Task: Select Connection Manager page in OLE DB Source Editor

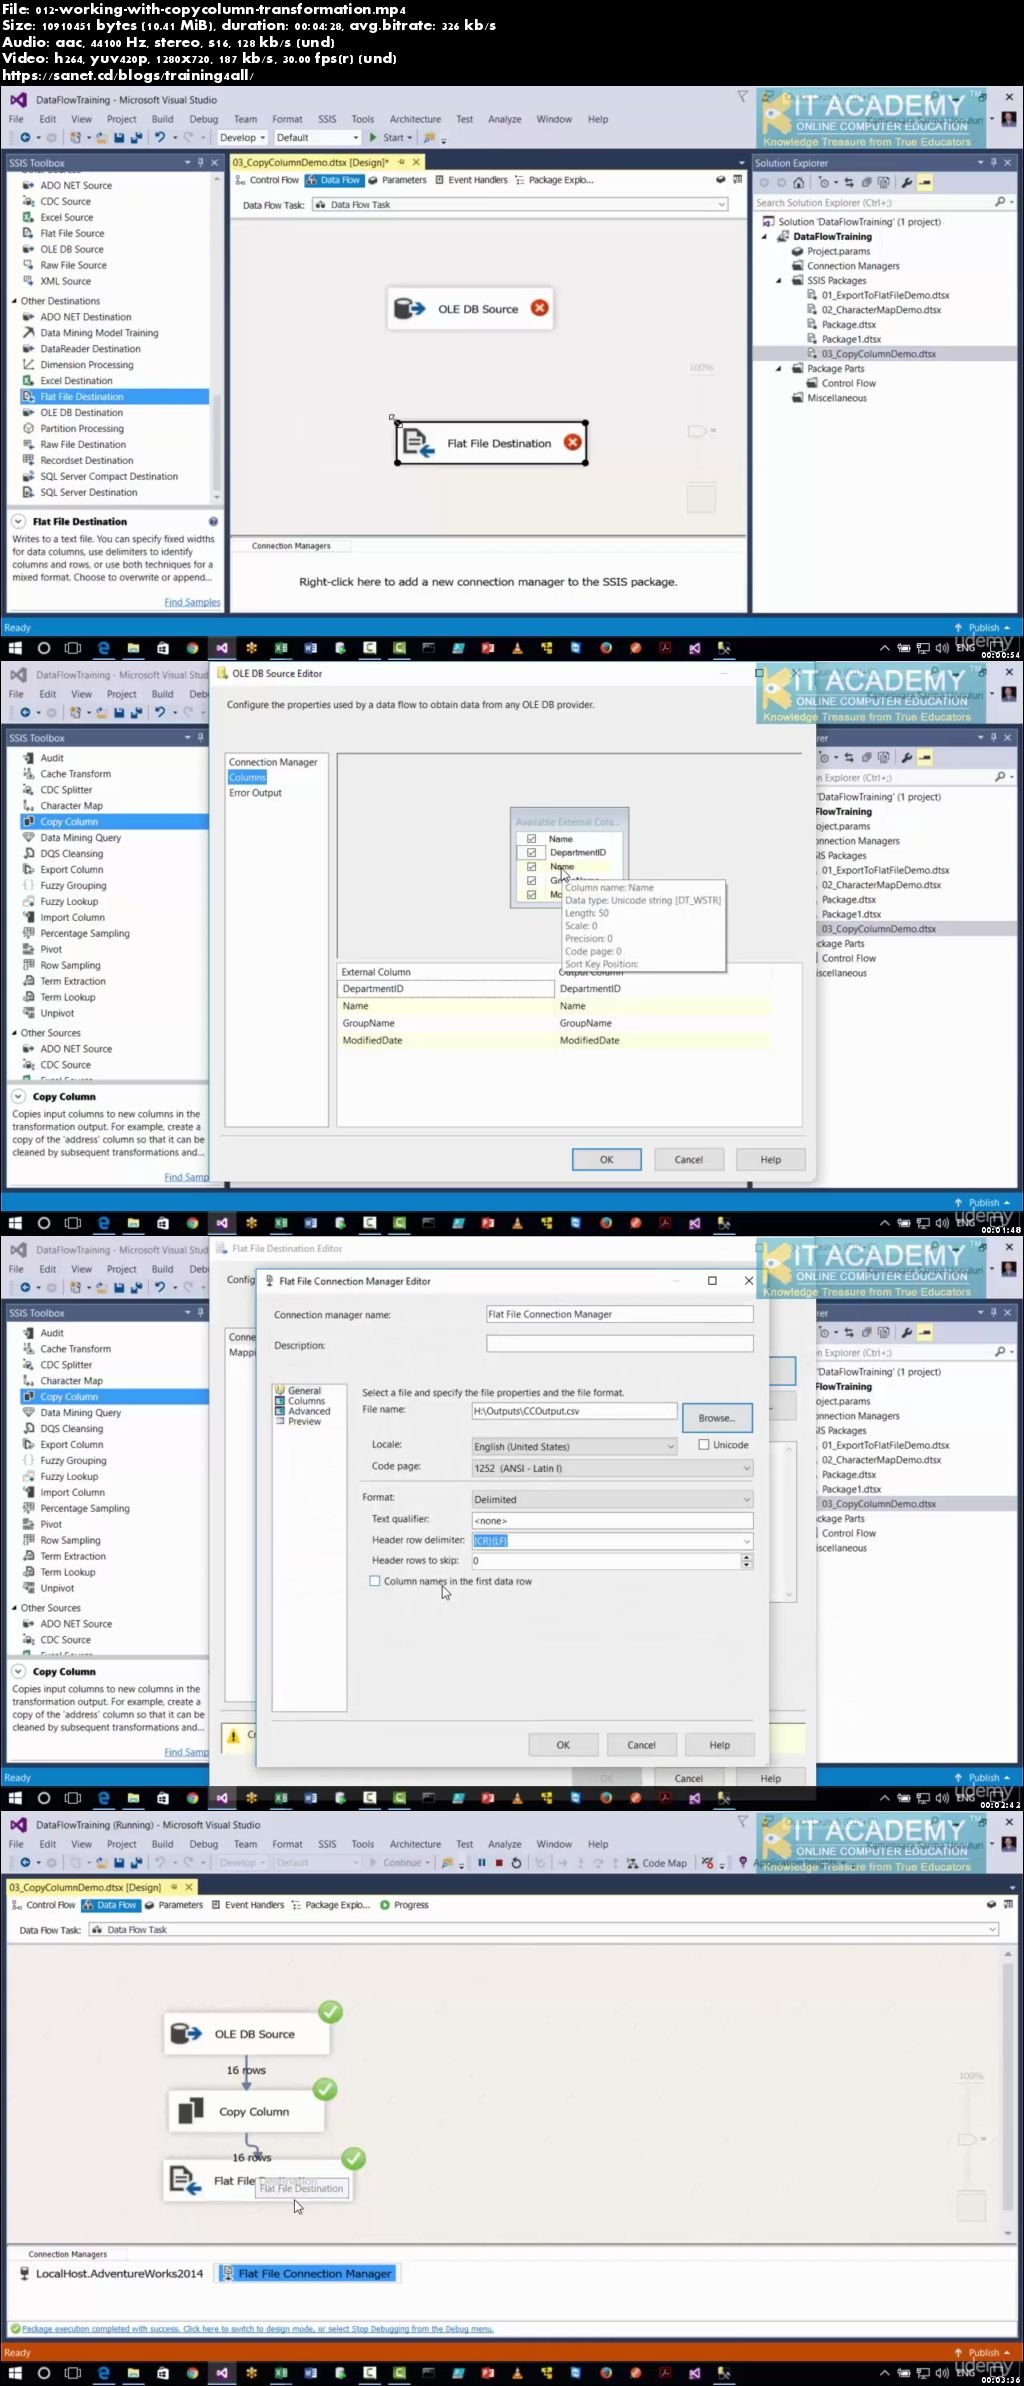Action: pyautogui.click(x=273, y=762)
